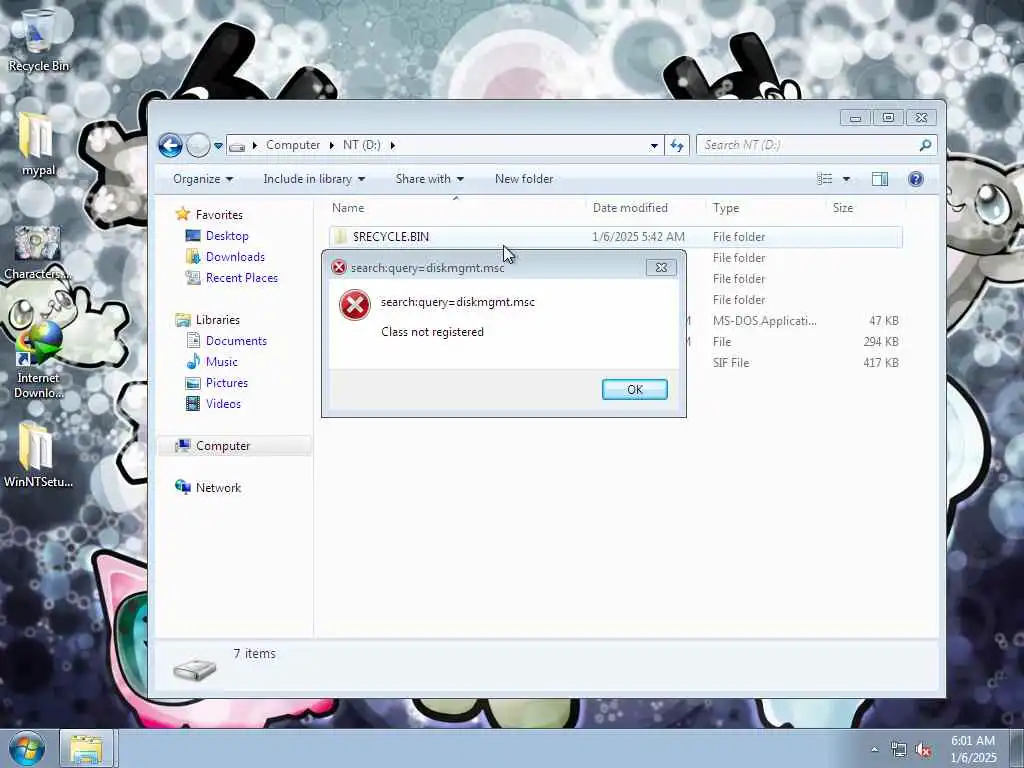
Task: Select the mypal folder on desktop
Action: pos(38,144)
